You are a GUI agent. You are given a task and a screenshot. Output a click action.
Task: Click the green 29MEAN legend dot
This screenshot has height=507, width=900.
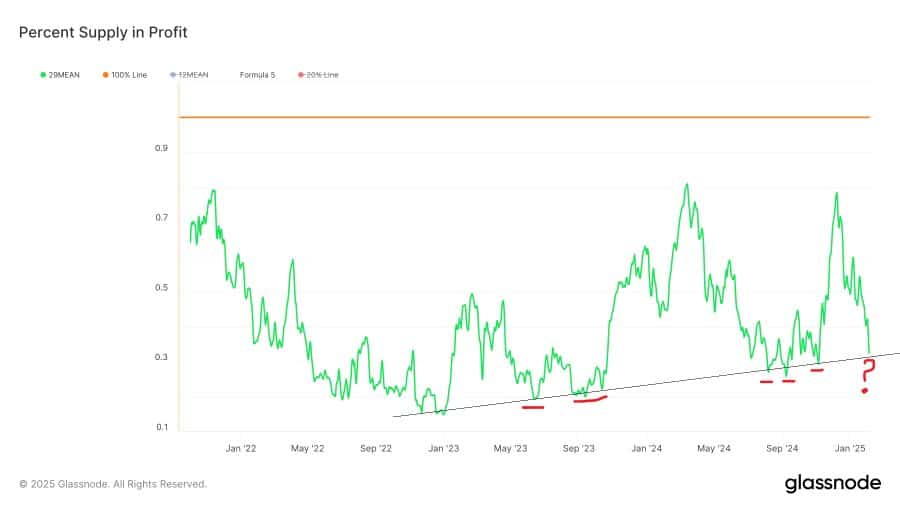tap(42, 75)
